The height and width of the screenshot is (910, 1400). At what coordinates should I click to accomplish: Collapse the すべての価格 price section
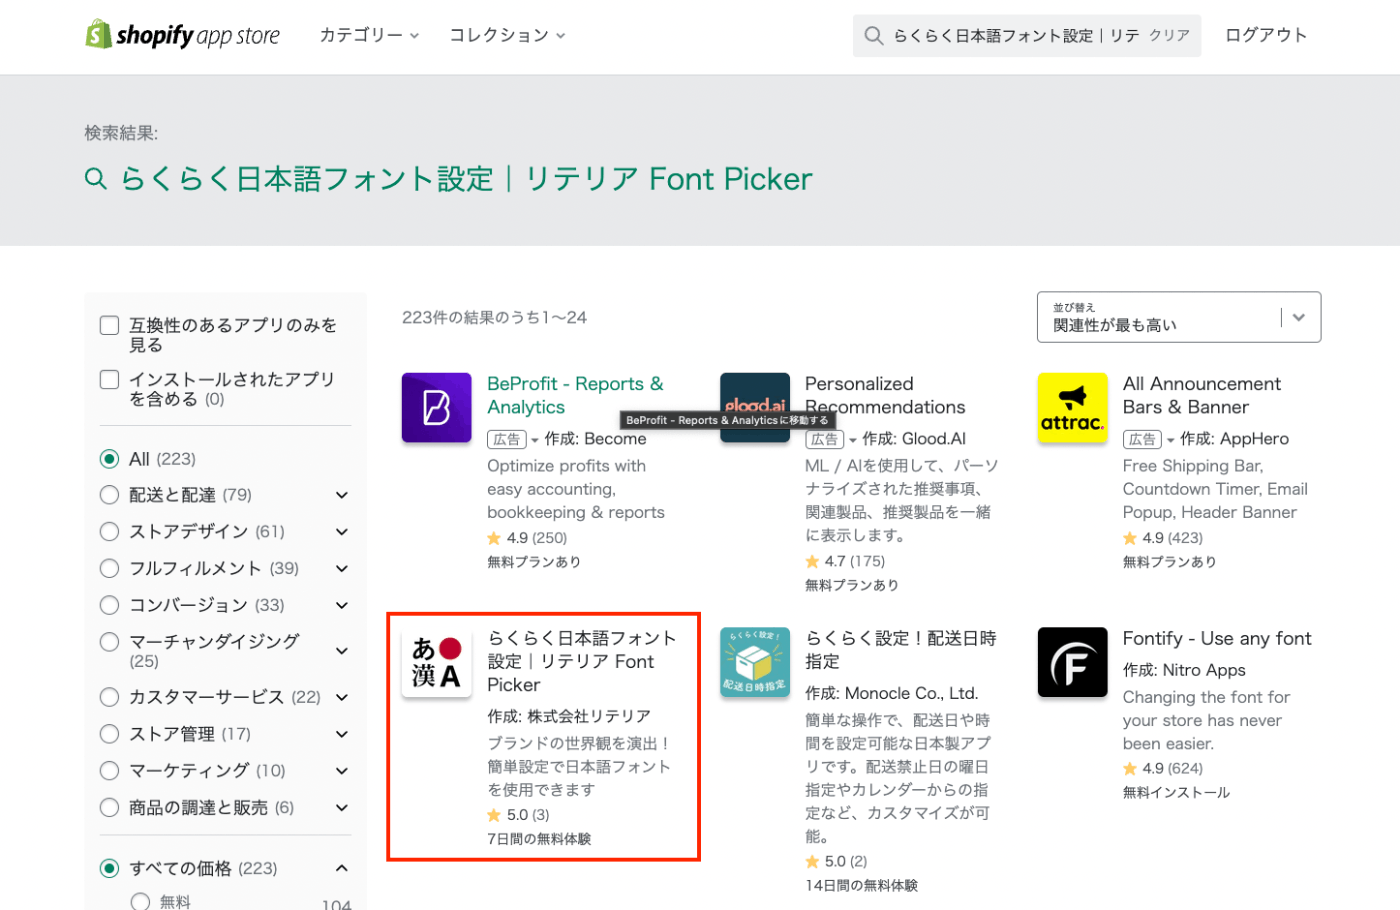click(x=342, y=868)
